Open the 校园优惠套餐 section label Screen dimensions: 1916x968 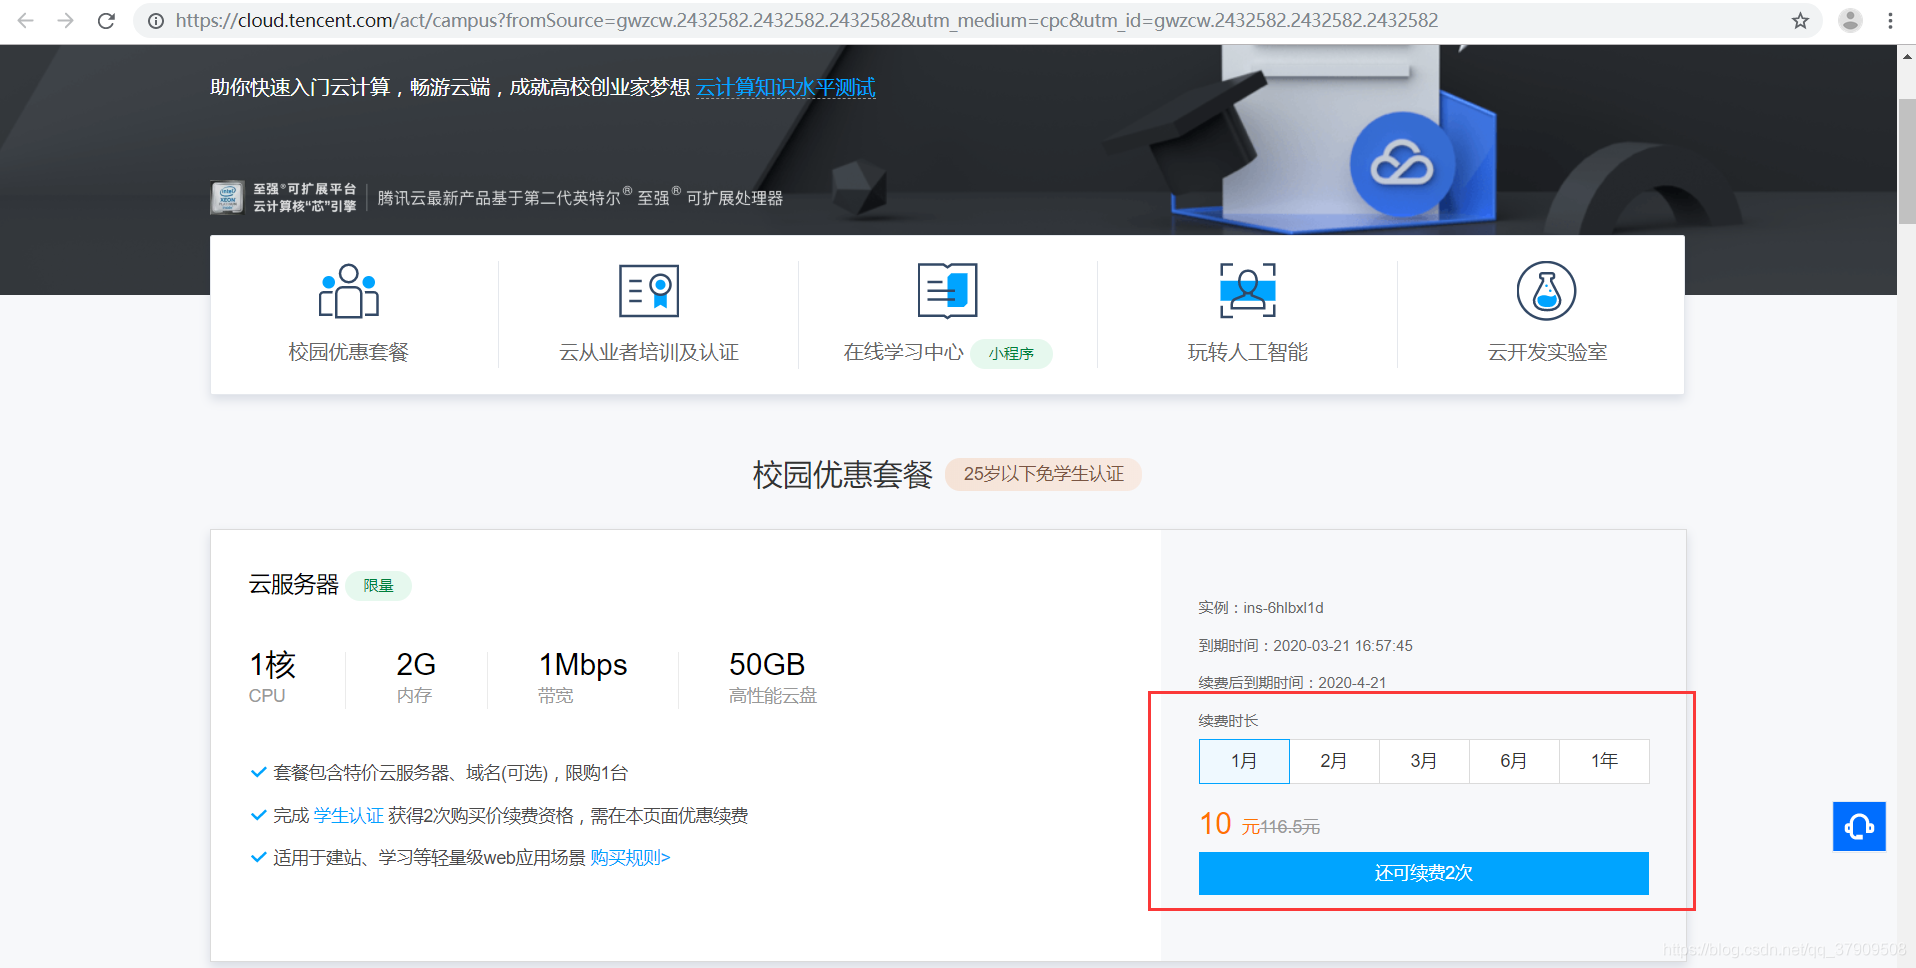point(349,352)
